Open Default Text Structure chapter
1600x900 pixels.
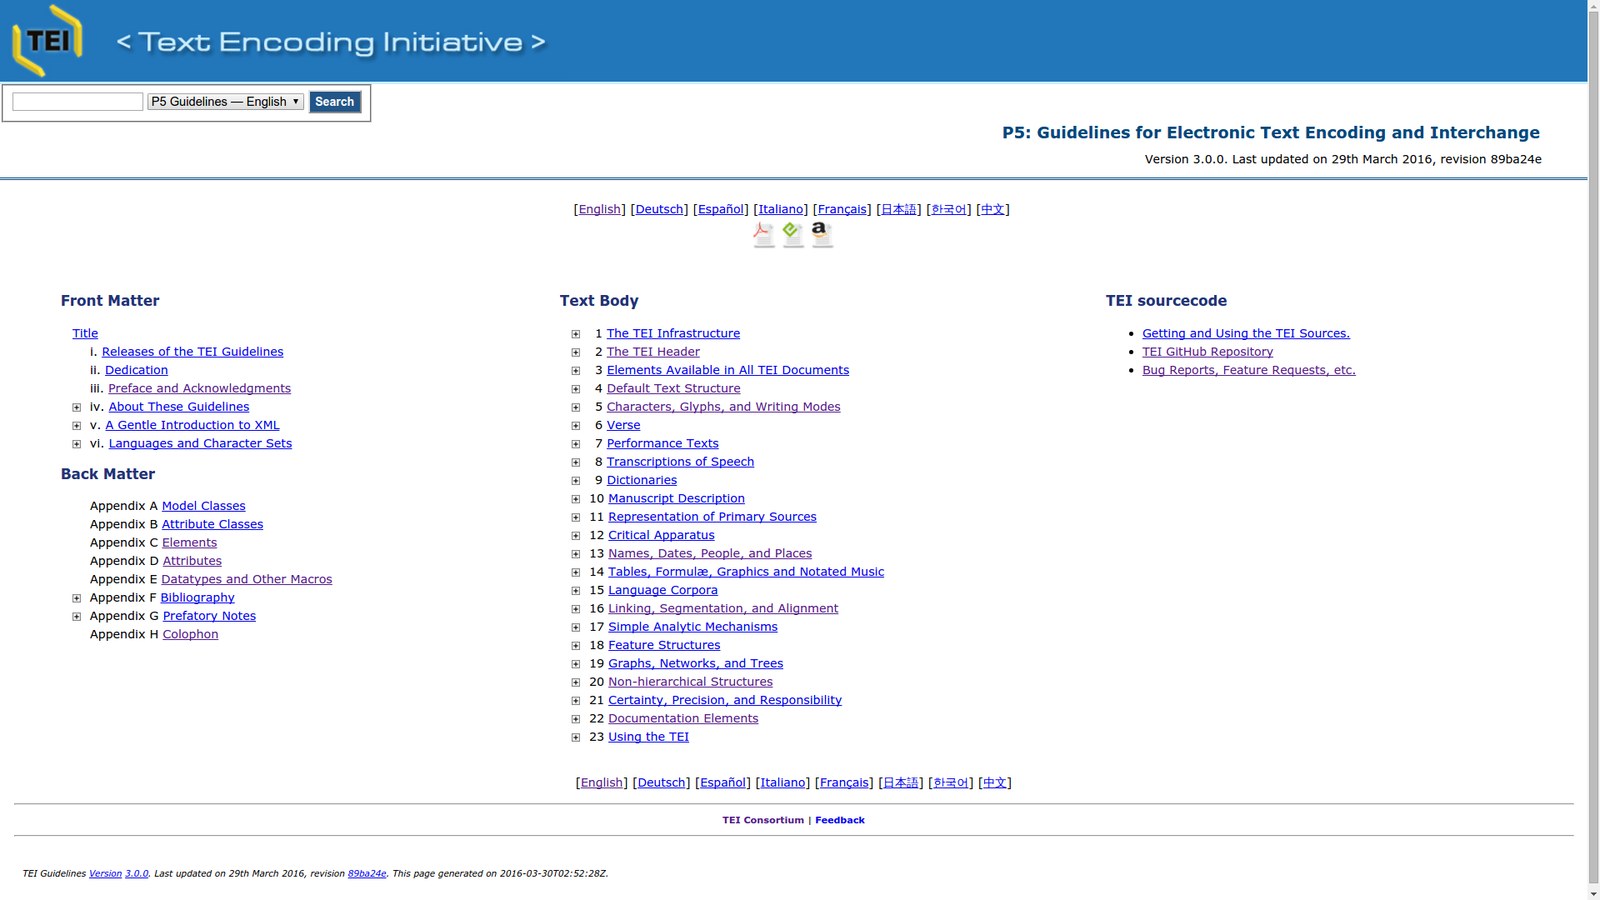point(673,389)
